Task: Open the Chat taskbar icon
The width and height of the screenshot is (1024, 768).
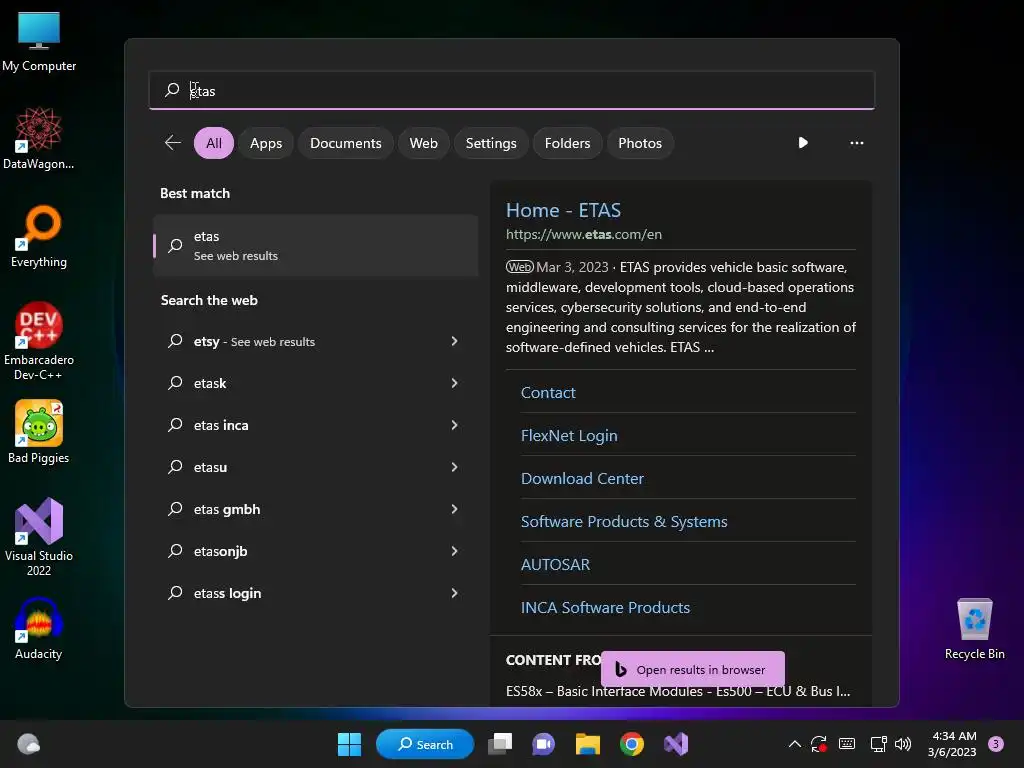Action: [543, 744]
